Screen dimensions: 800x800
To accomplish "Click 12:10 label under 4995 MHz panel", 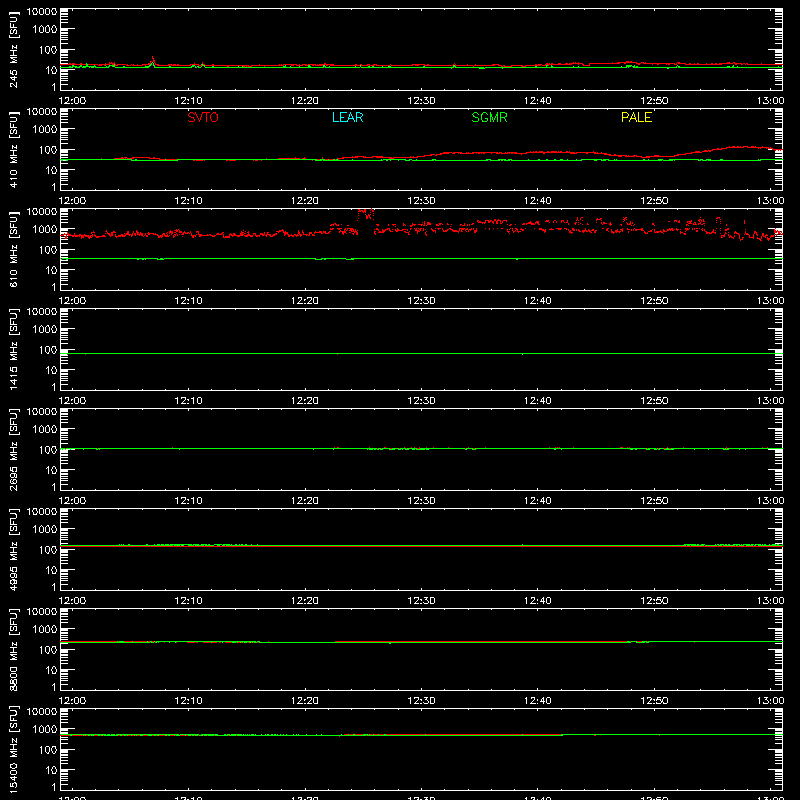I will tap(188, 601).
